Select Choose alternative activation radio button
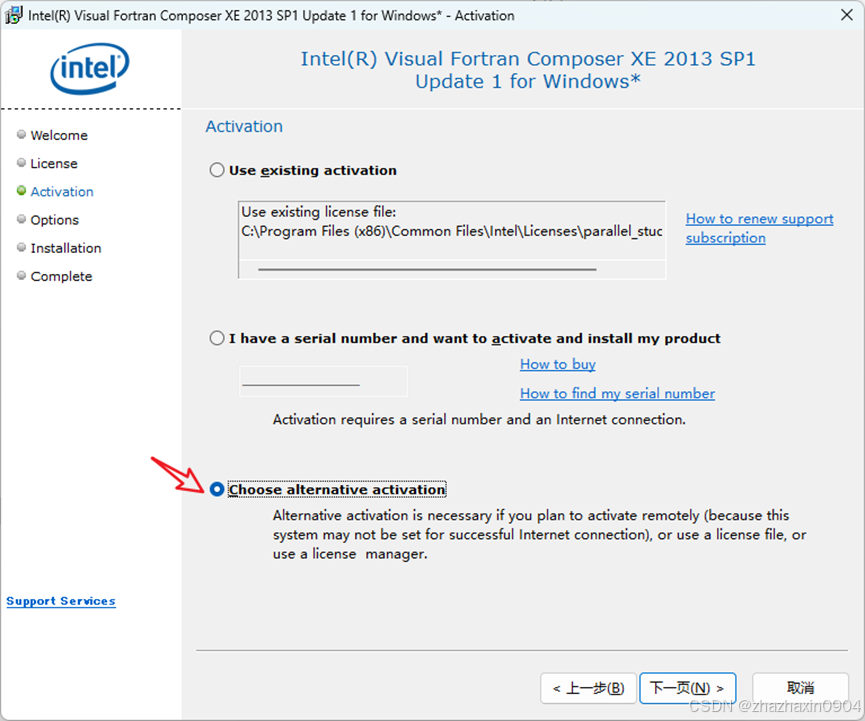This screenshot has height=721, width=865. click(217, 489)
